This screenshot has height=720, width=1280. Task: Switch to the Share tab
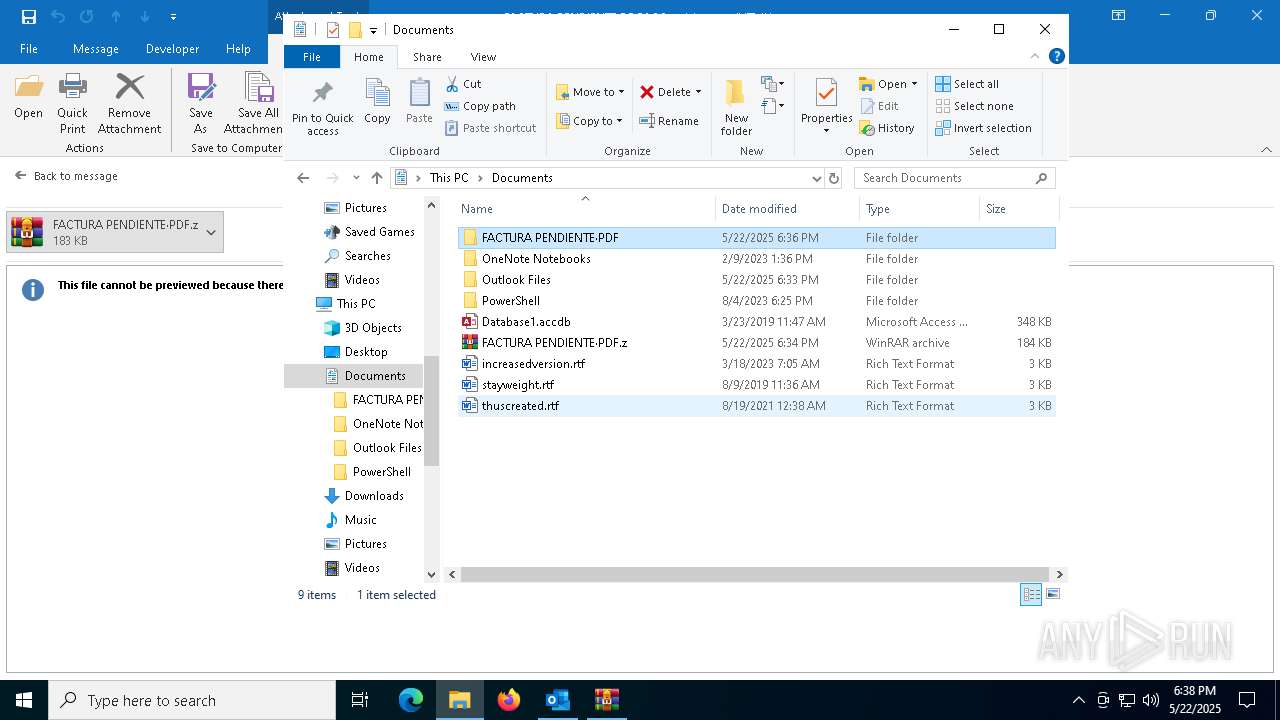[x=427, y=57]
